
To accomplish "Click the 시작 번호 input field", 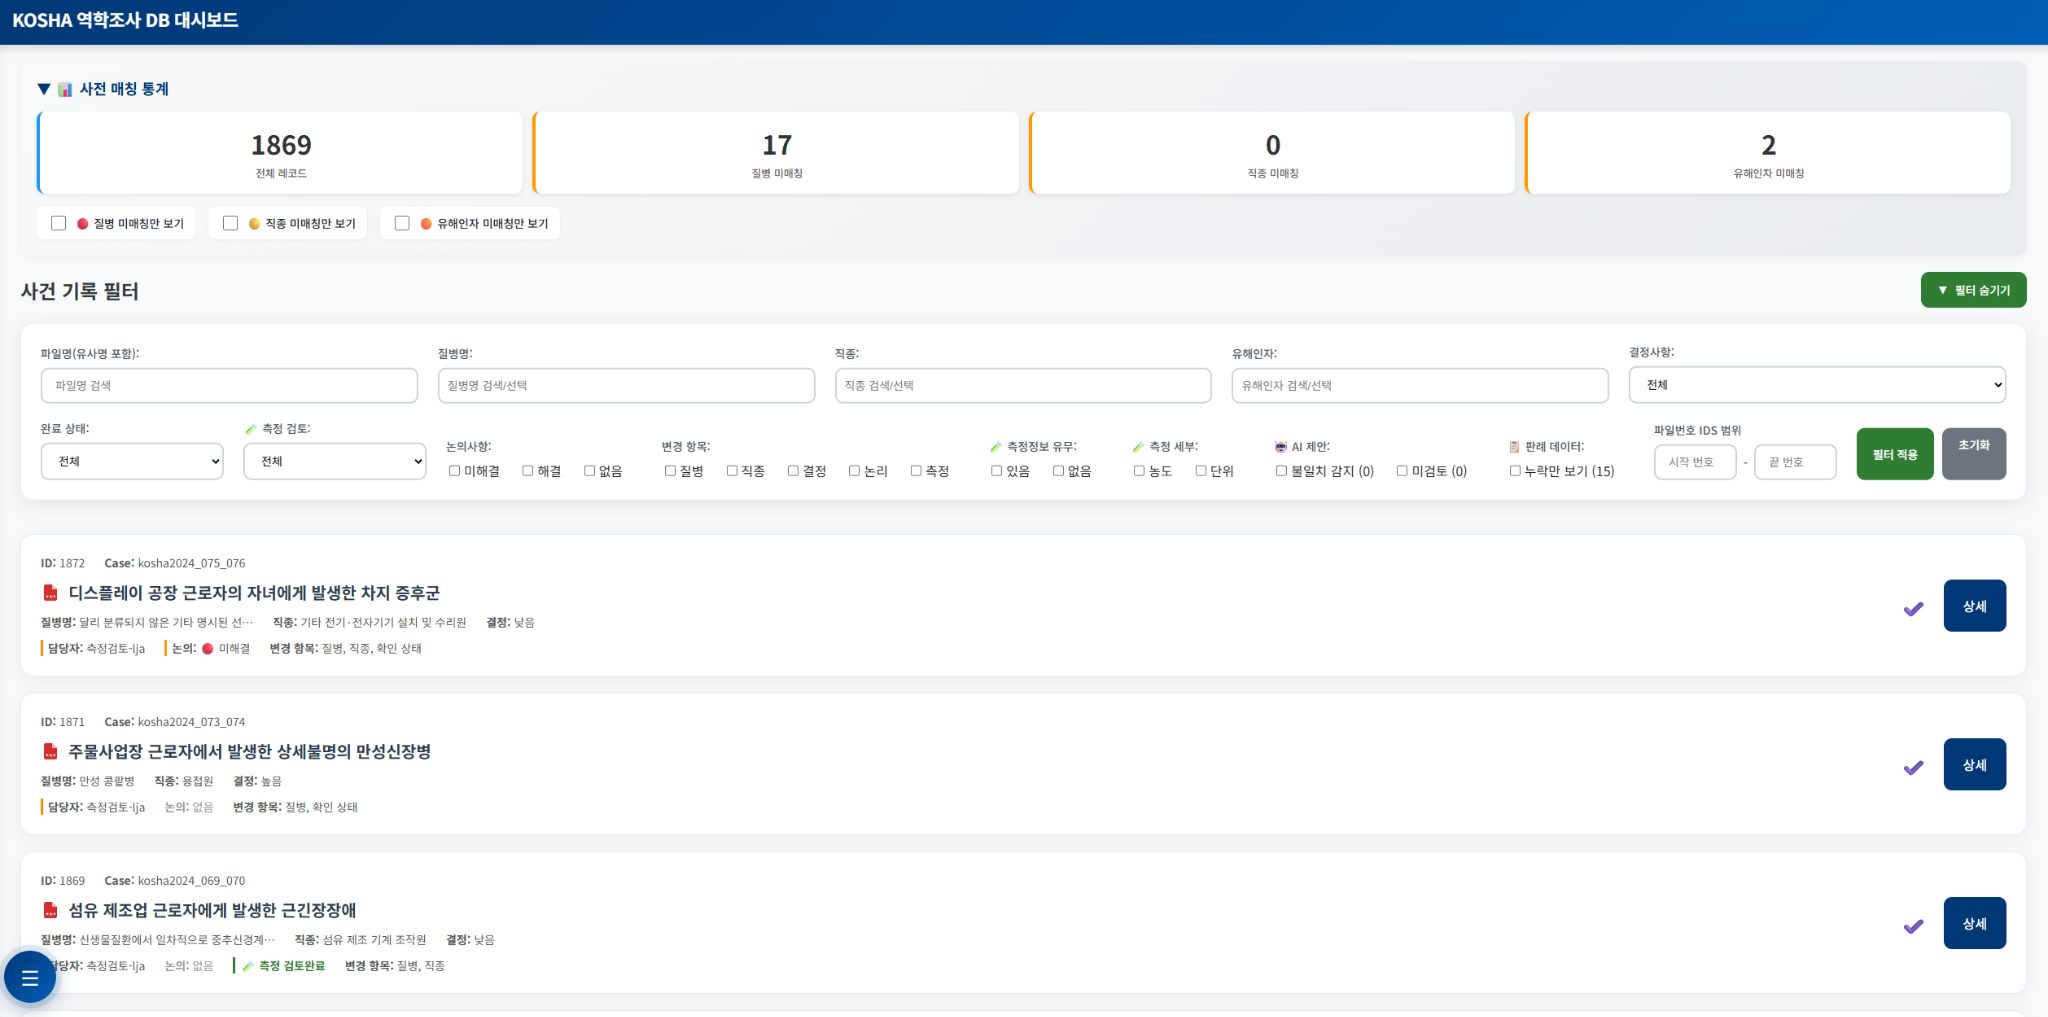I will [1695, 462].
